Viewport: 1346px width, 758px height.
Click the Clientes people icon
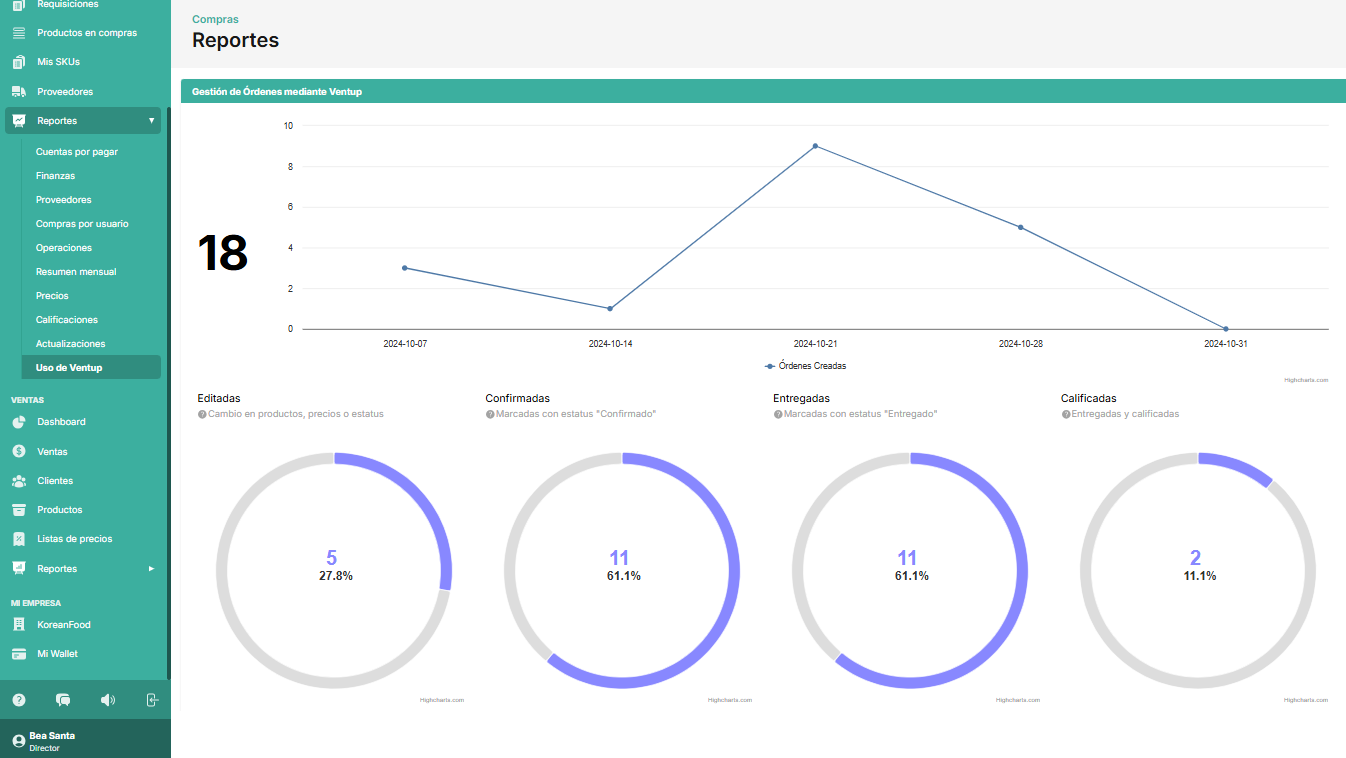(19, 481)
